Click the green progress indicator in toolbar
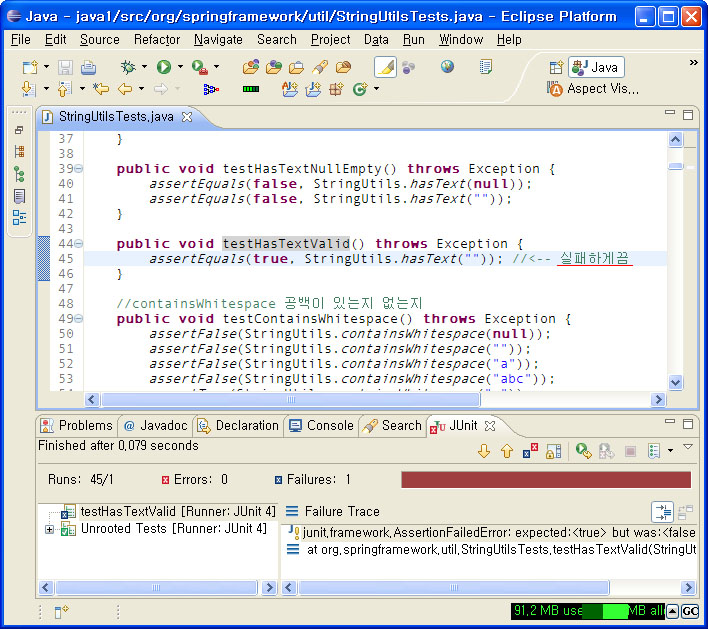Viewport: 708px width, 629px height. tap(251, 89)
